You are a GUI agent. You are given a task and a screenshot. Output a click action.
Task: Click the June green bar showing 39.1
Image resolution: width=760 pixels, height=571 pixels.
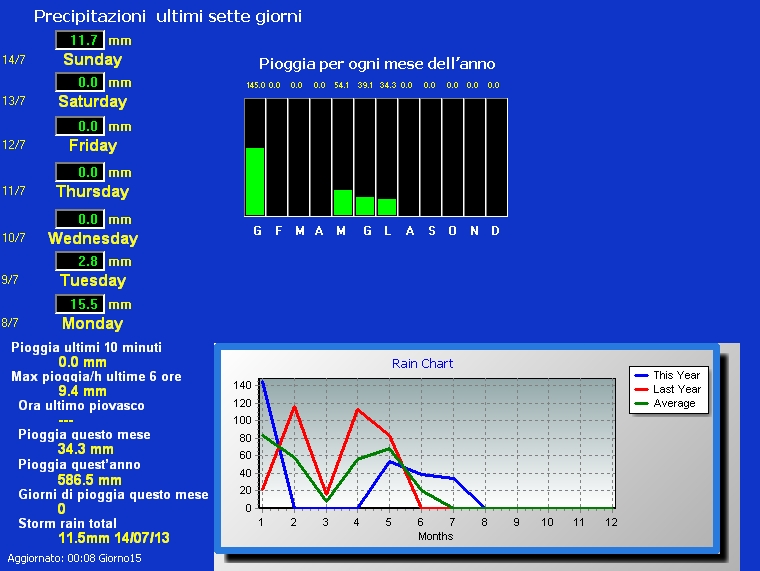(x=365, y=206)
